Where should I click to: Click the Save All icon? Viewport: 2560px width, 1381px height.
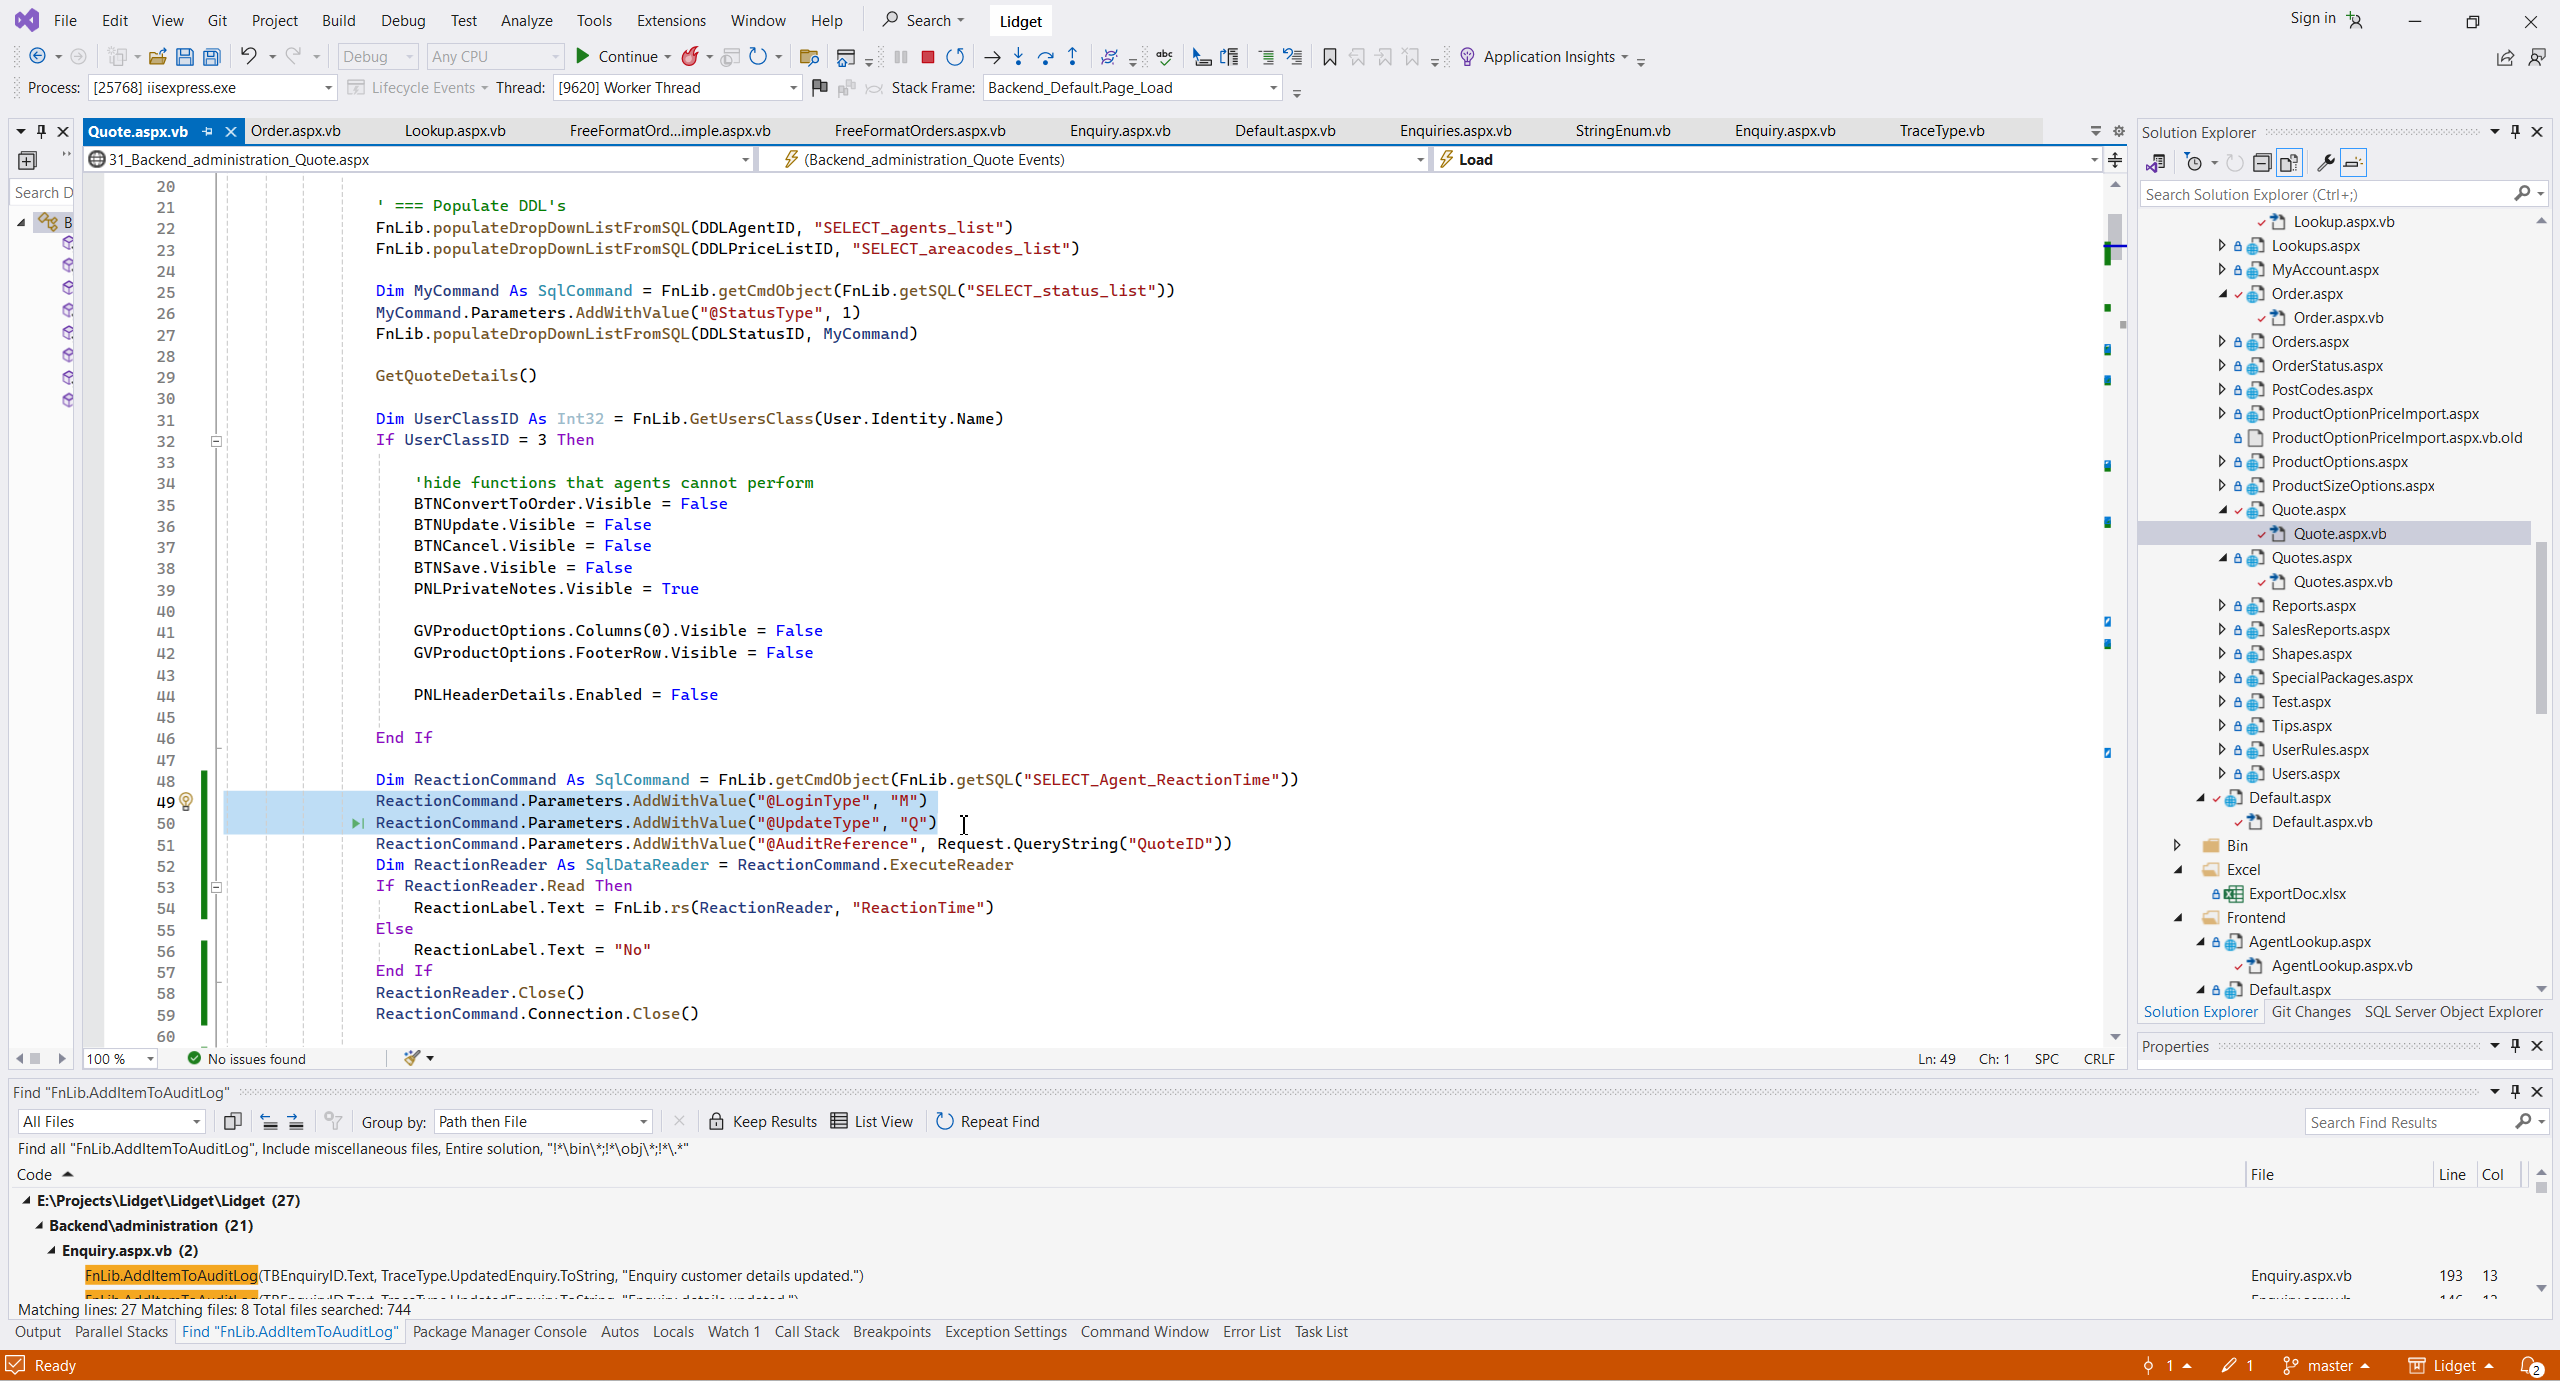(212, 57)
